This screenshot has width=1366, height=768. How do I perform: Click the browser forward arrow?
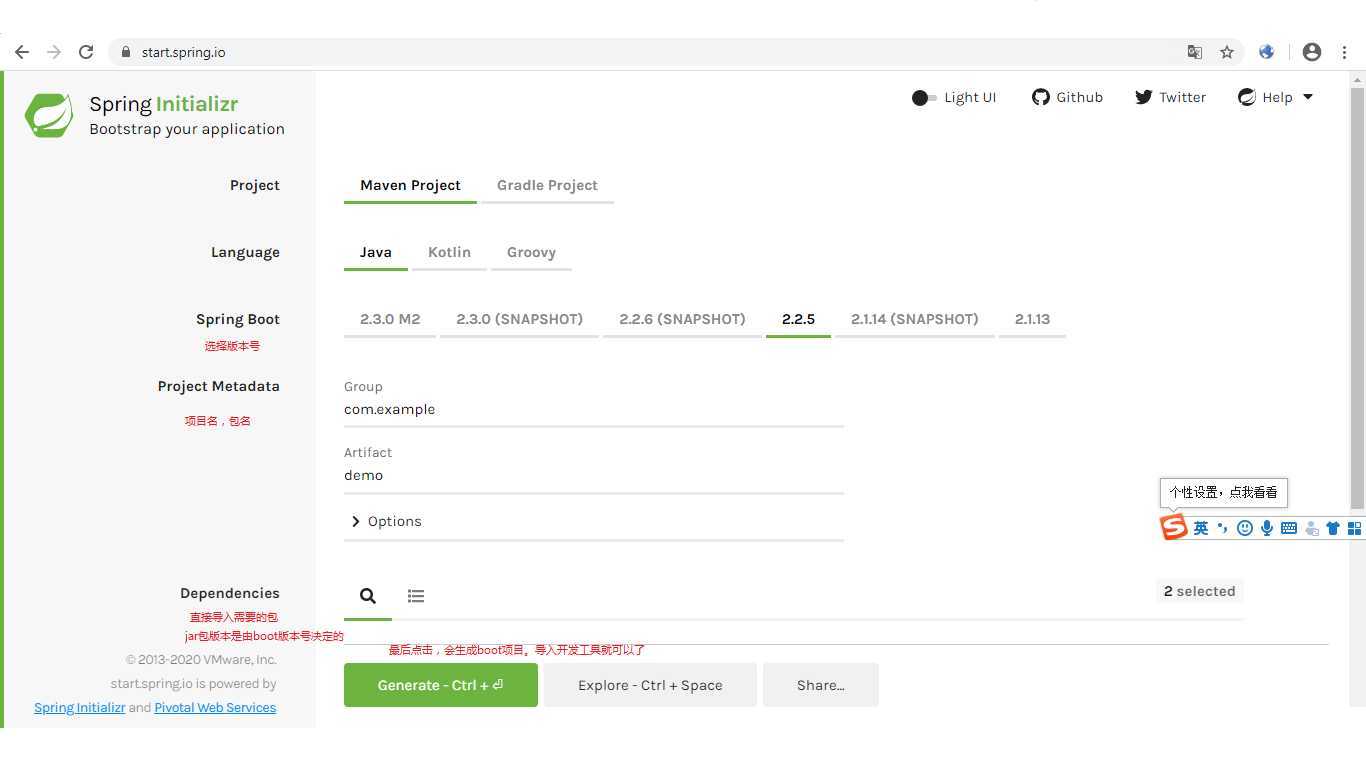point(54,52)
